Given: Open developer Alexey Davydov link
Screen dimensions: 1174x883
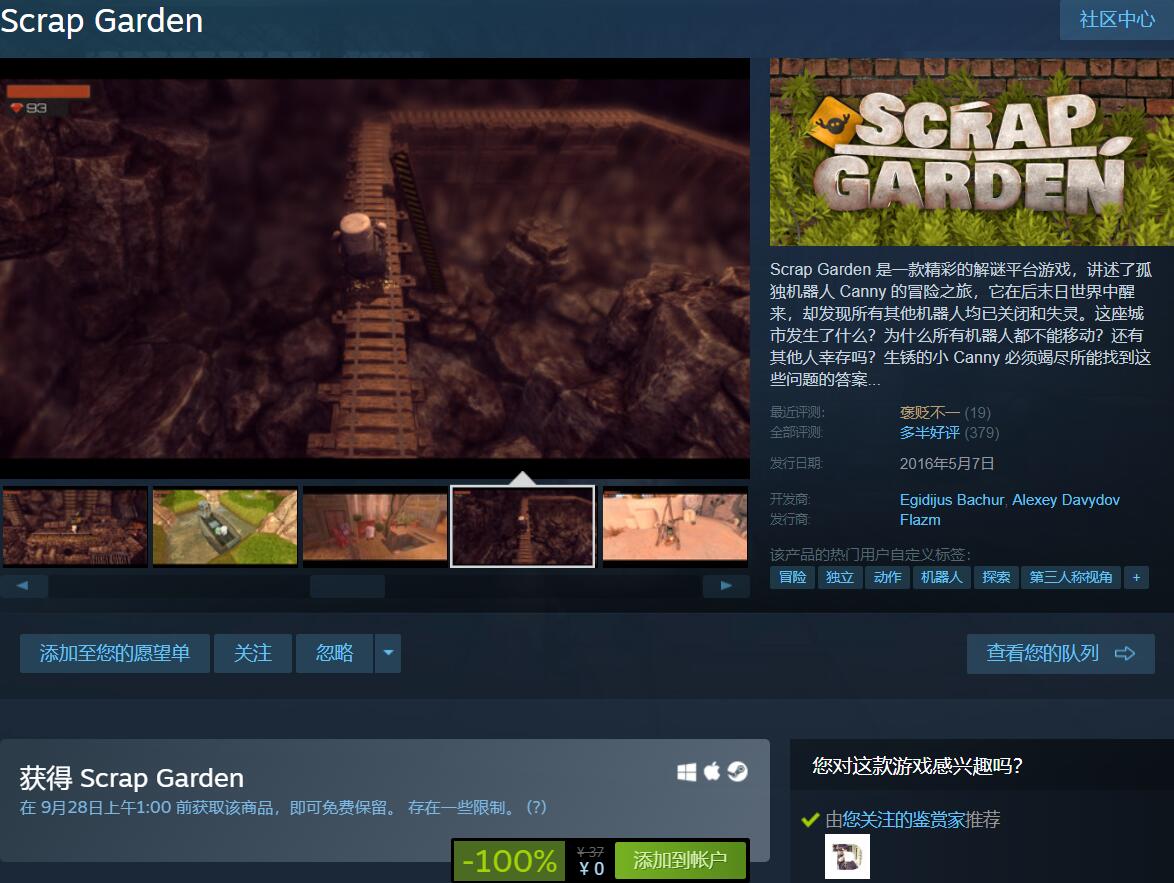Looking at the screenshot, I should (1066, 500).
